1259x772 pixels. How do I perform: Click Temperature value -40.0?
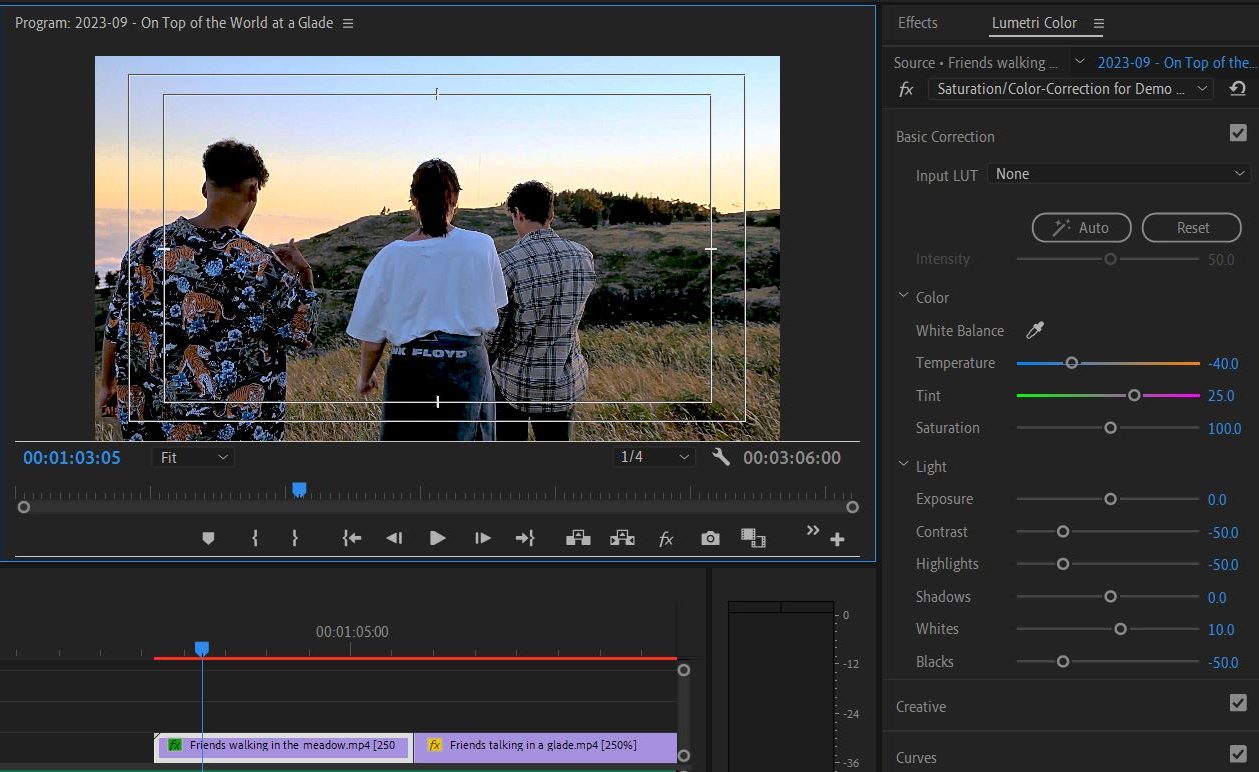(1223, 363)
